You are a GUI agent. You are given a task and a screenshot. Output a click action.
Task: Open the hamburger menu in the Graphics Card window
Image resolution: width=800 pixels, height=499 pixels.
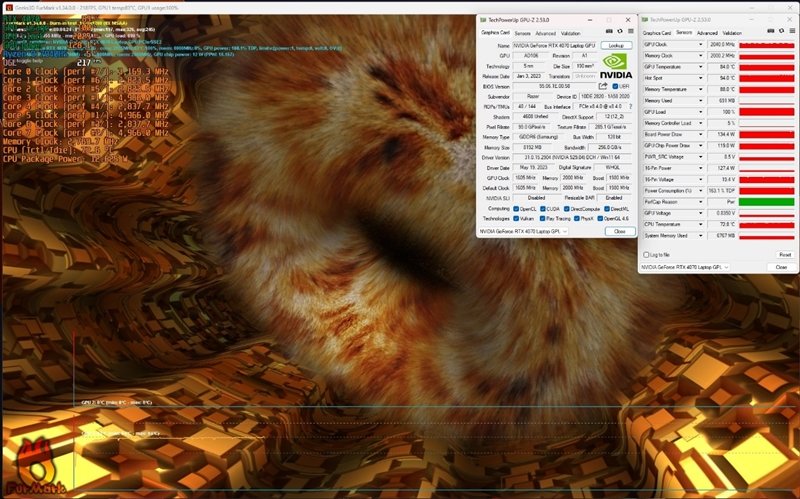click(631, 31)
